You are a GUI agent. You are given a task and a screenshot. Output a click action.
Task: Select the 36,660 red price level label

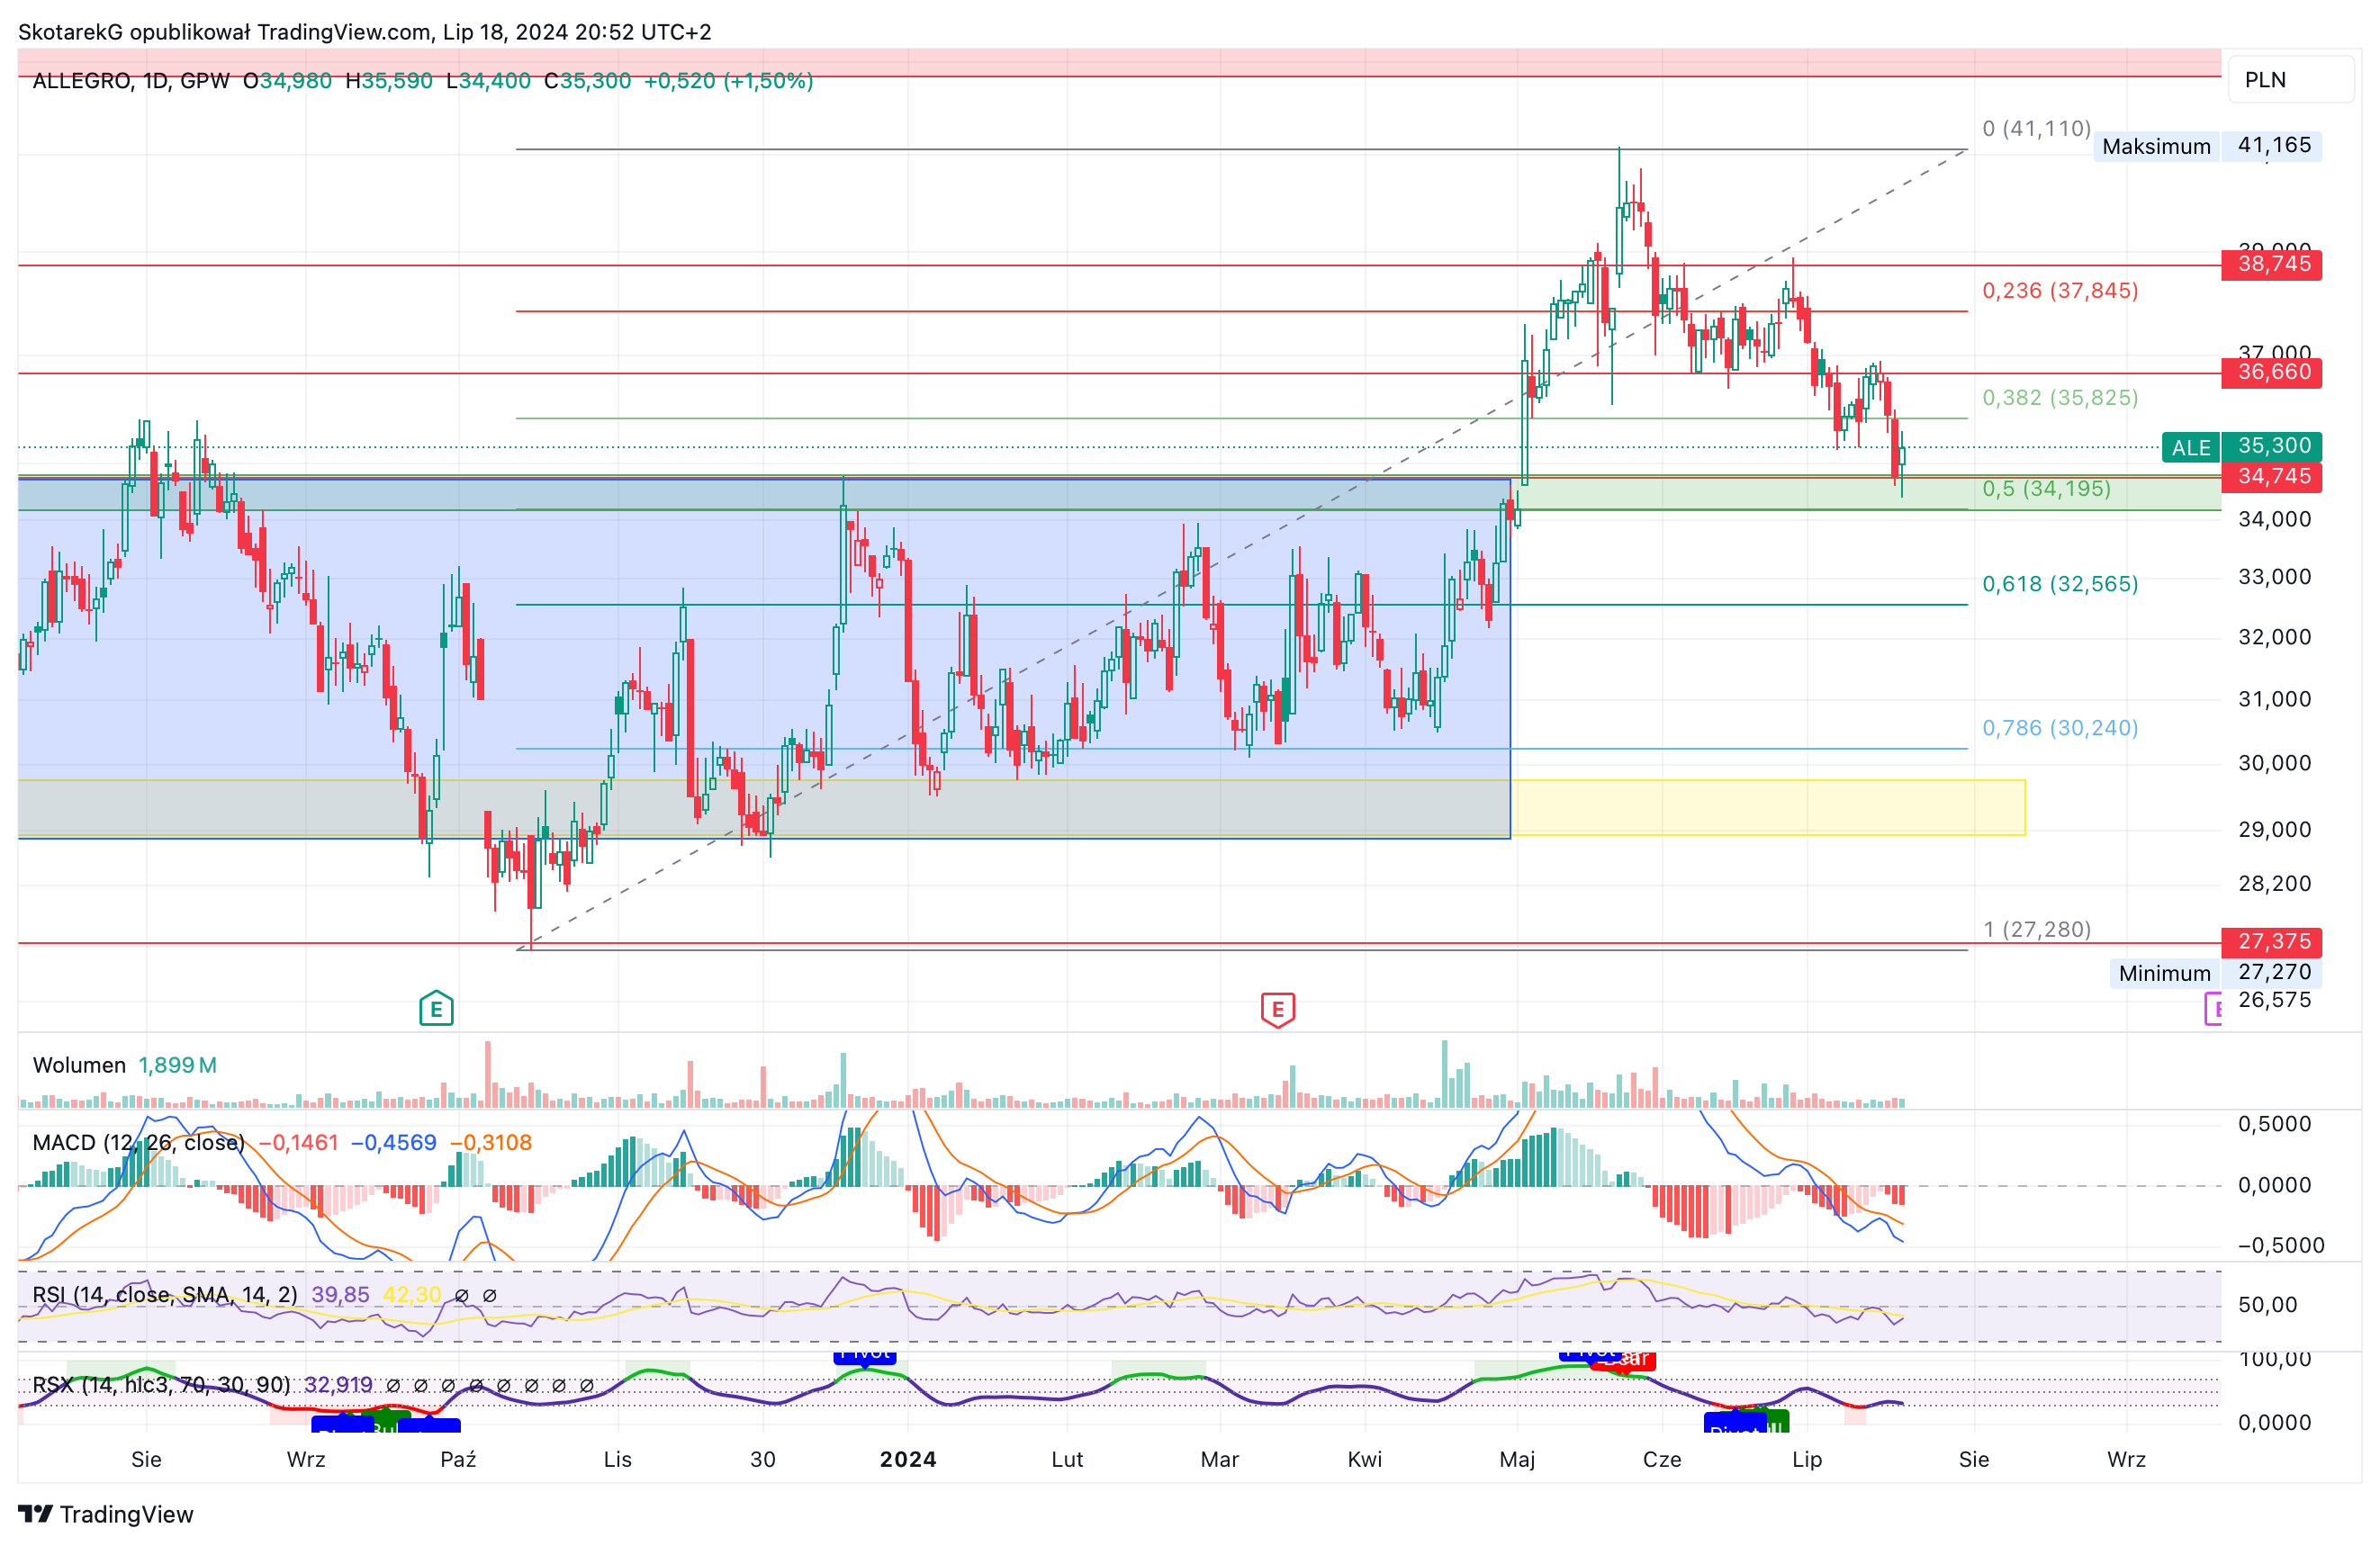click(x=2272, y=372)
